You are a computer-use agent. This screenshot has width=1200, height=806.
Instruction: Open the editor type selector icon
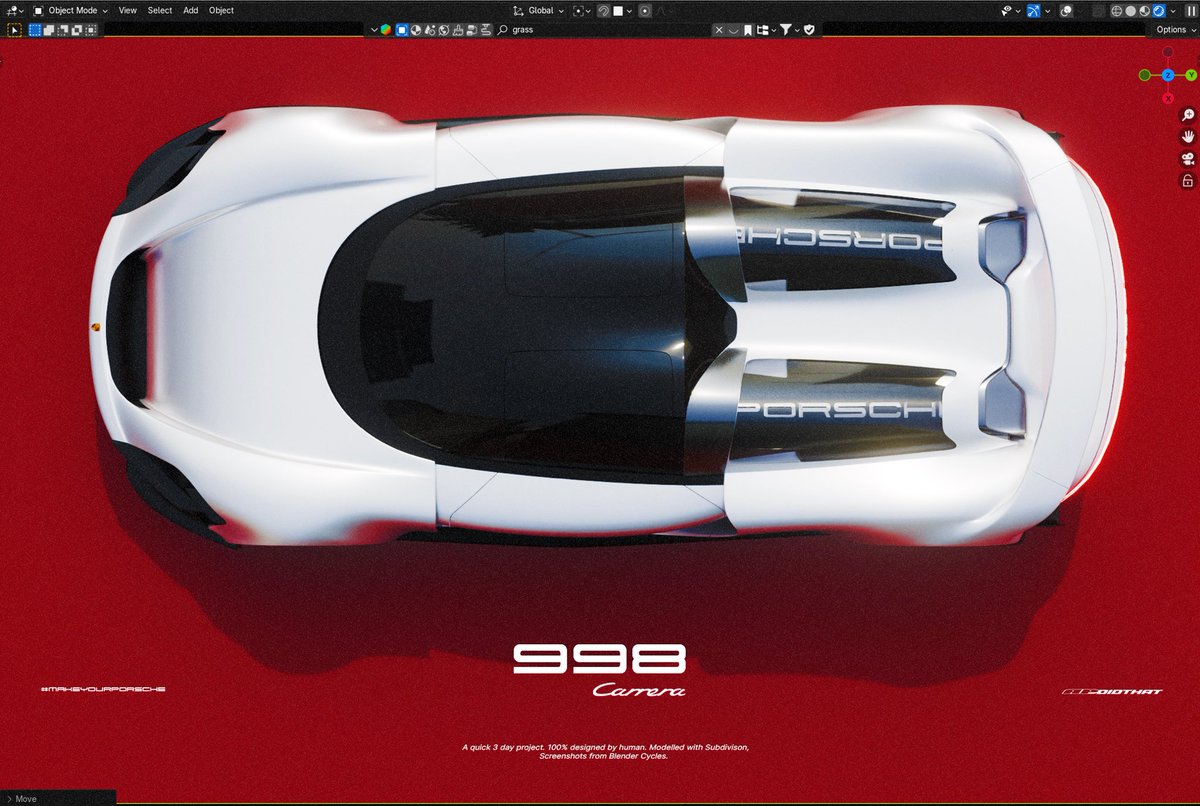(14, 10)
